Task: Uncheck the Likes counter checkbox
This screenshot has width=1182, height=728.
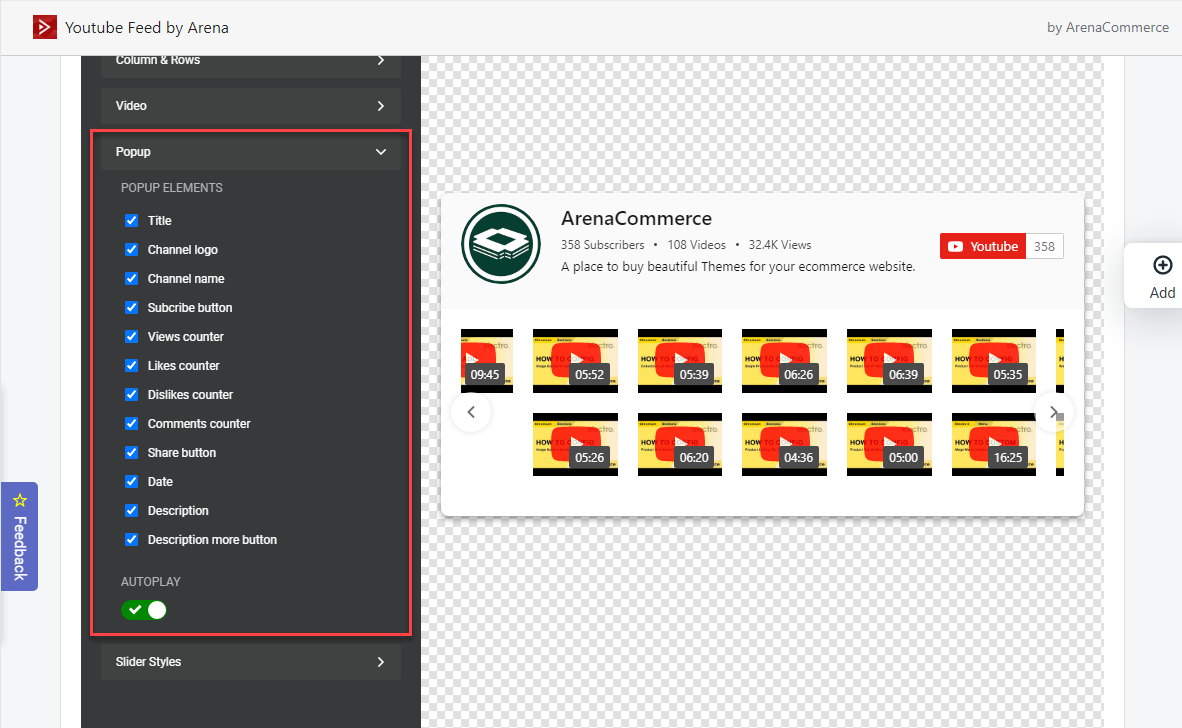Action: point(131,366)
